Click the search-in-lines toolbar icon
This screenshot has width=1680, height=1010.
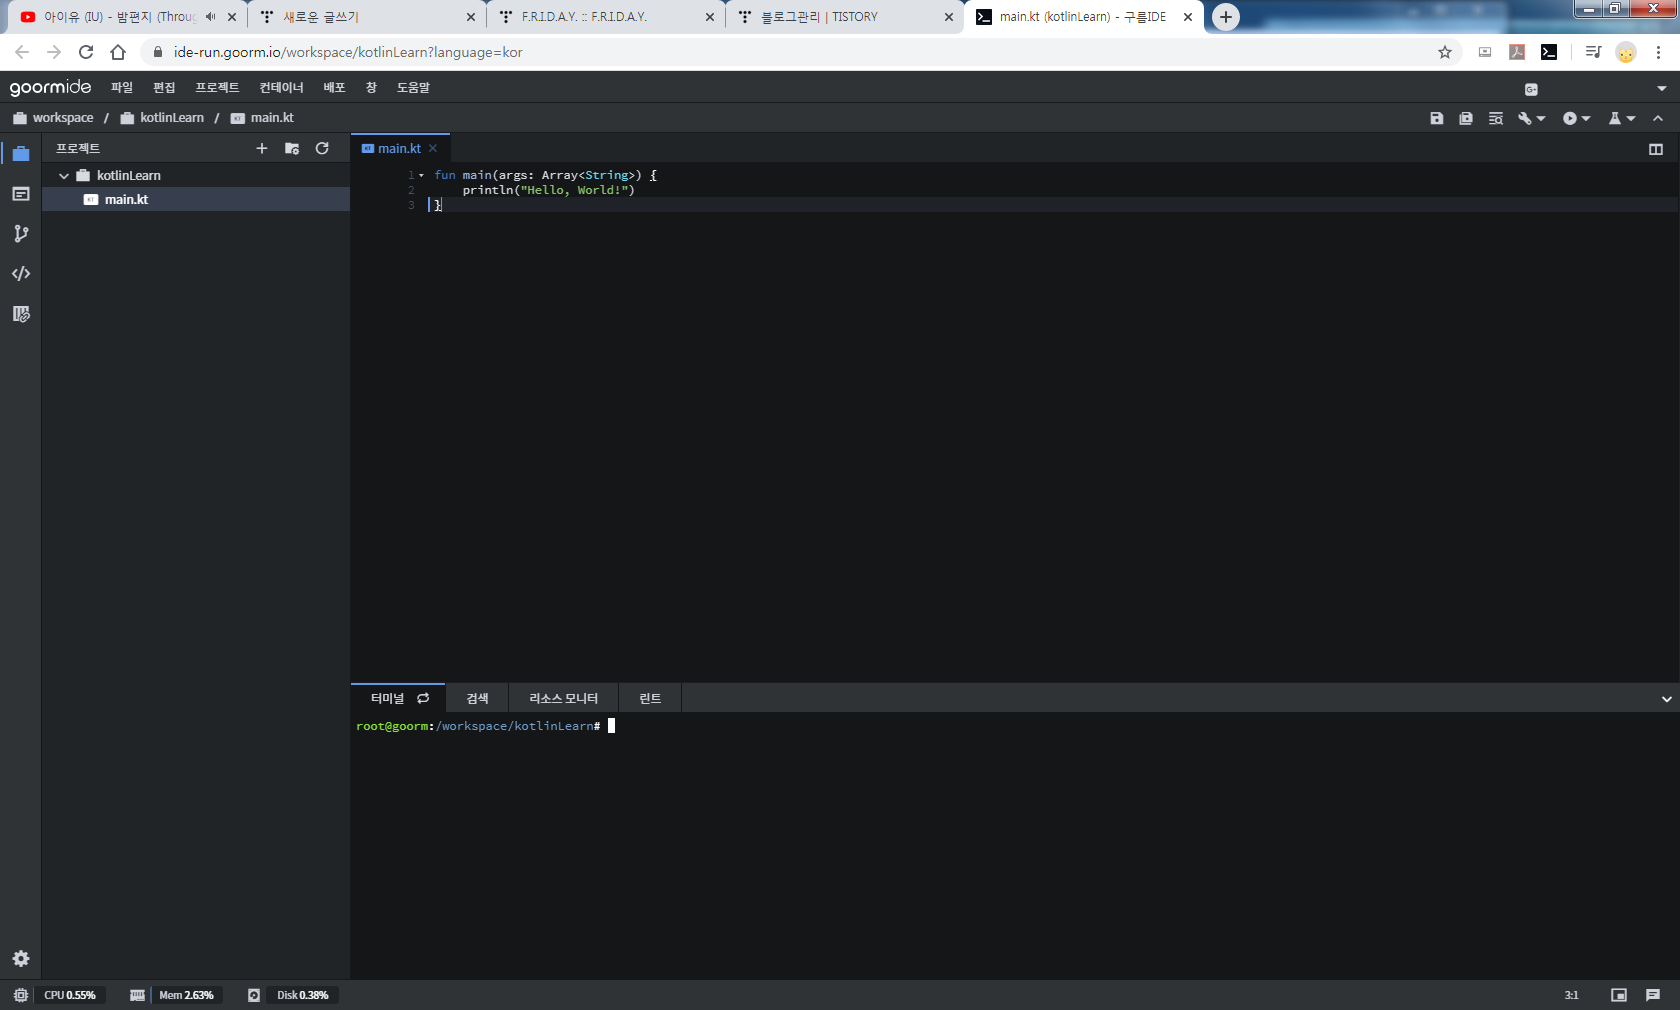click(1496, 118)
